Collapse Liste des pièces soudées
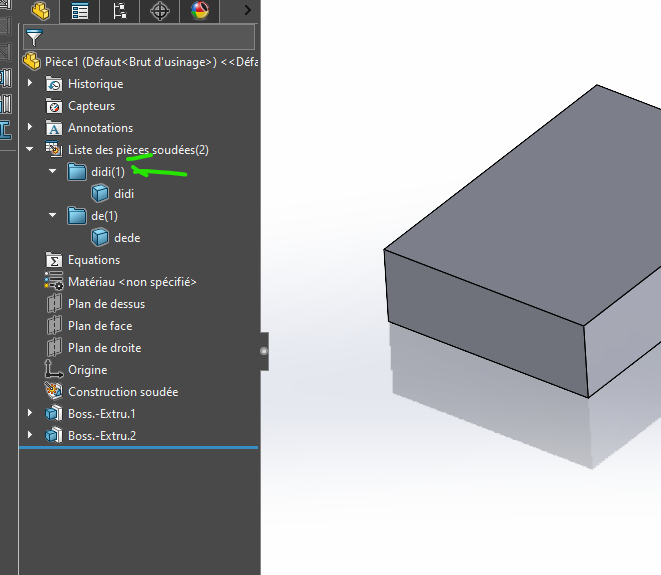The width and height of the screenshot is (661, 575). pyautogui.click(x=31, y=150)
